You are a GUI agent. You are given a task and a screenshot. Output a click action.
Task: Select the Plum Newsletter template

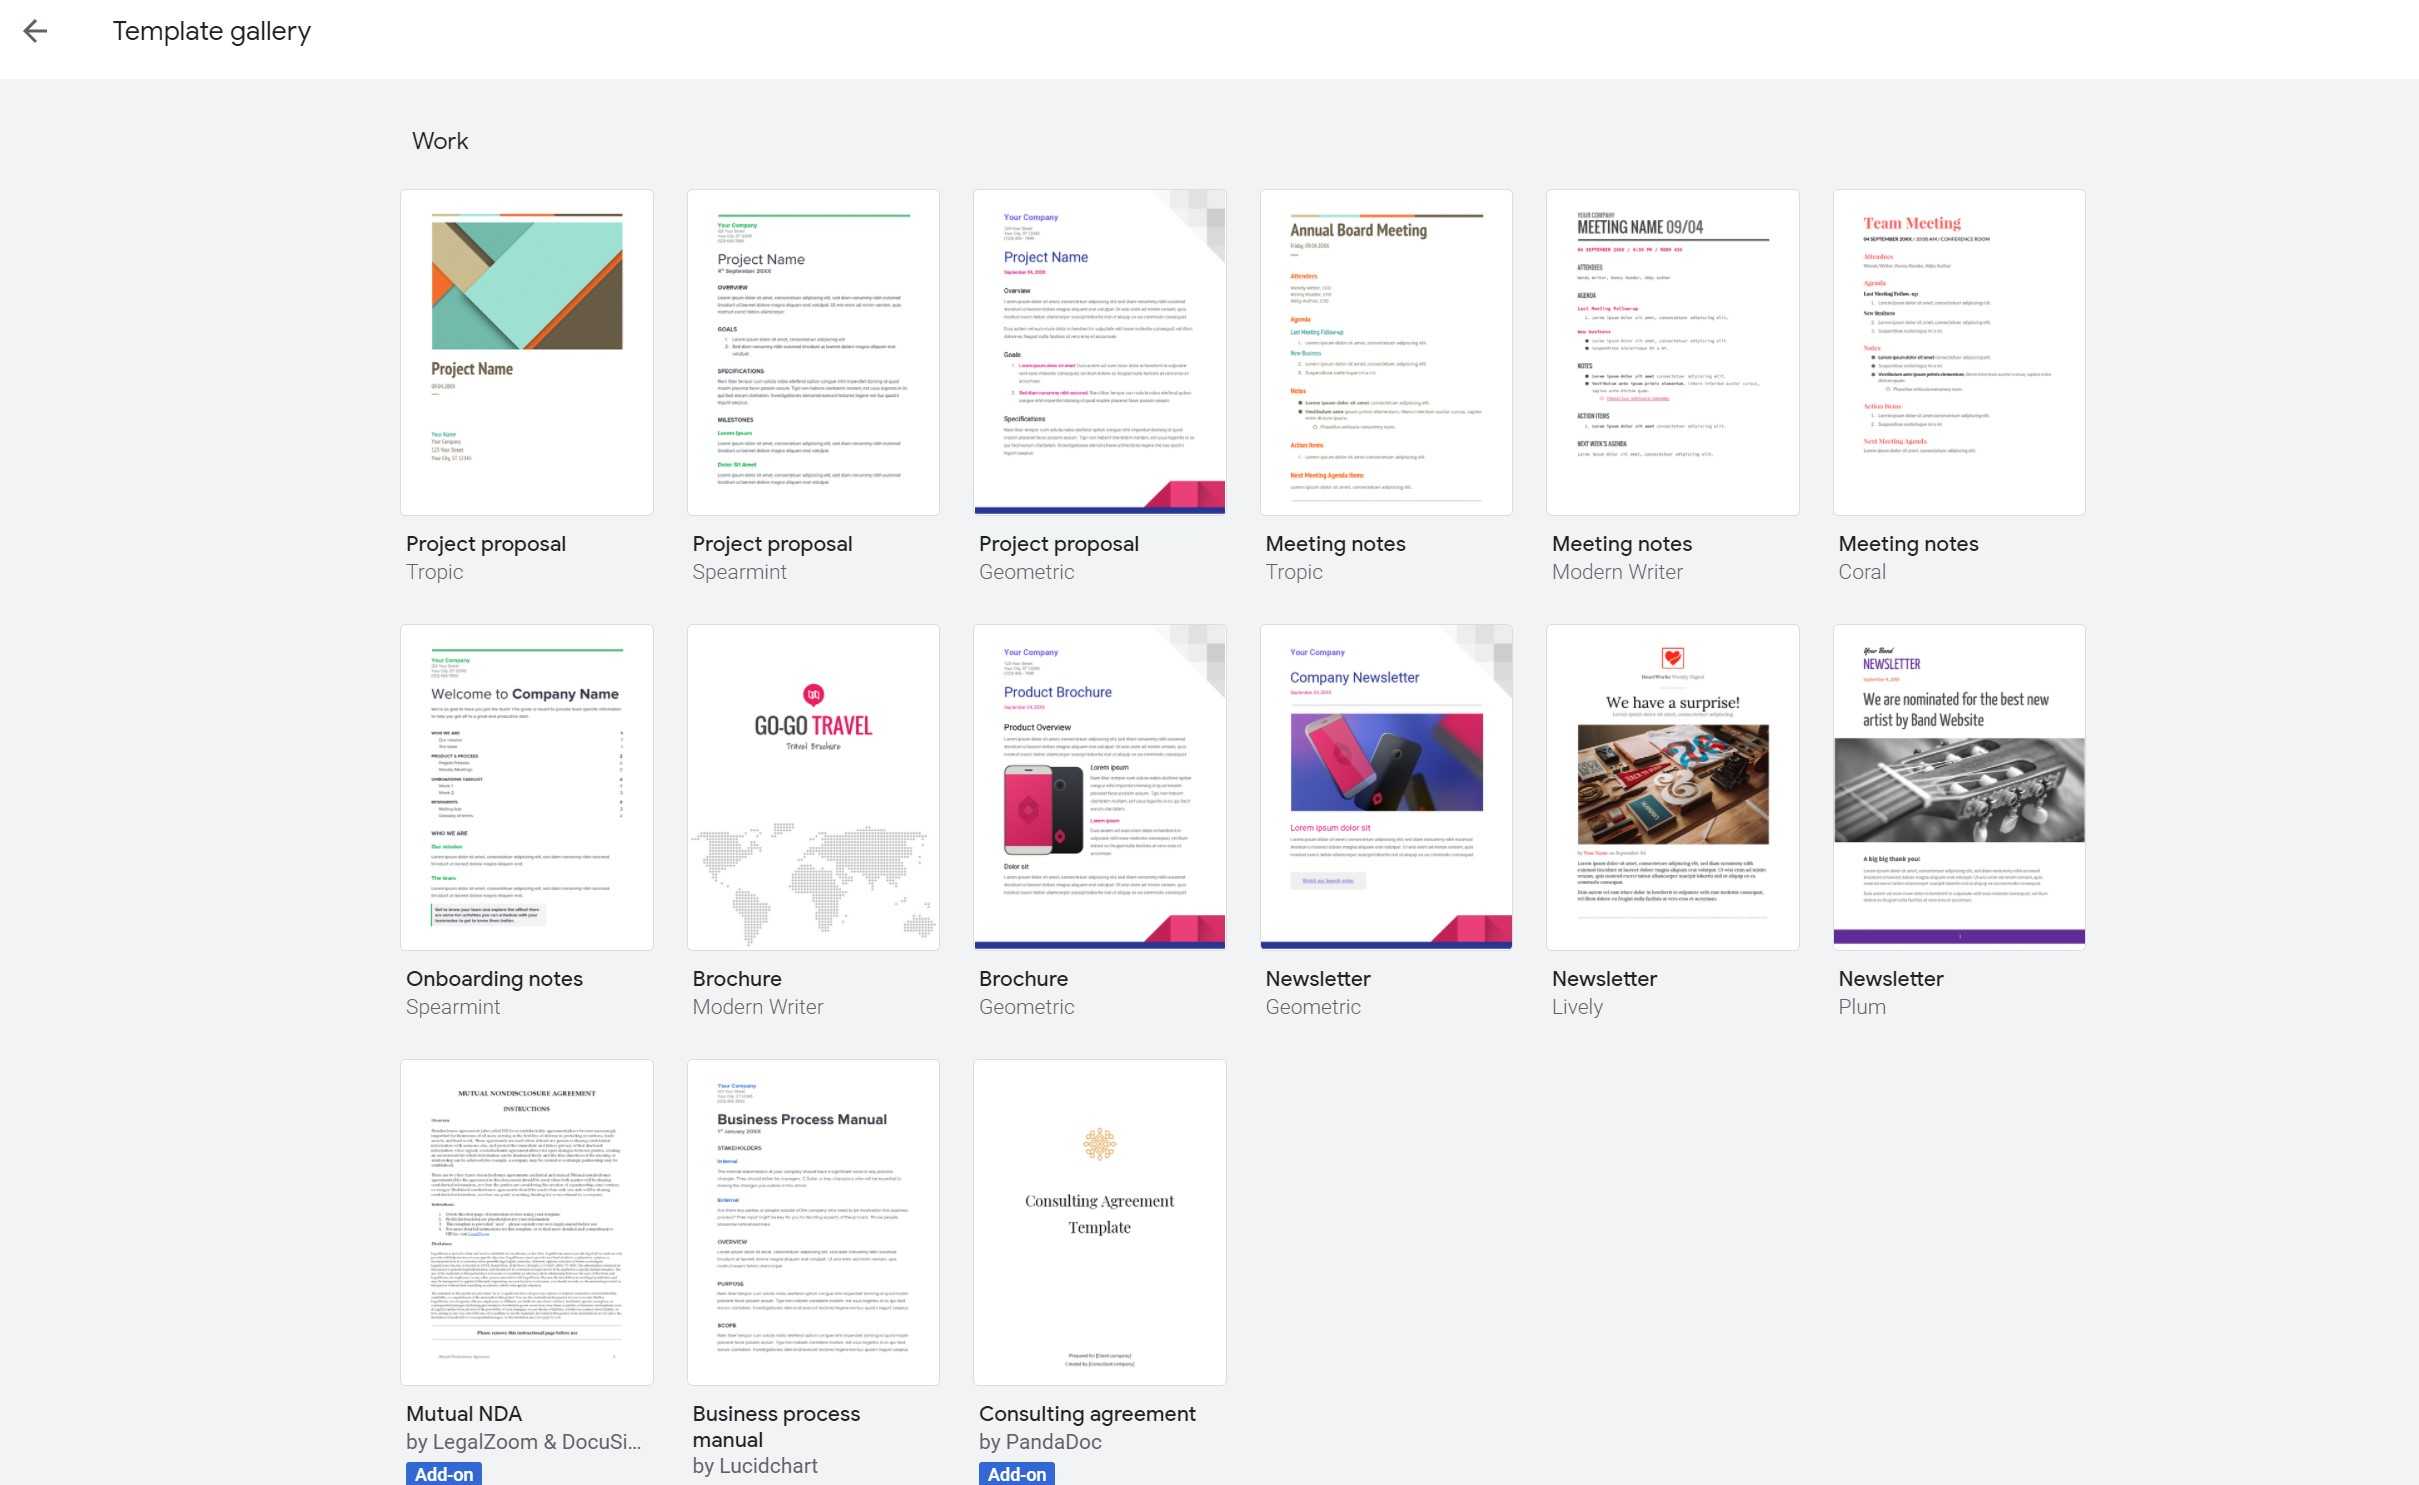click(x=1959, y=787)
